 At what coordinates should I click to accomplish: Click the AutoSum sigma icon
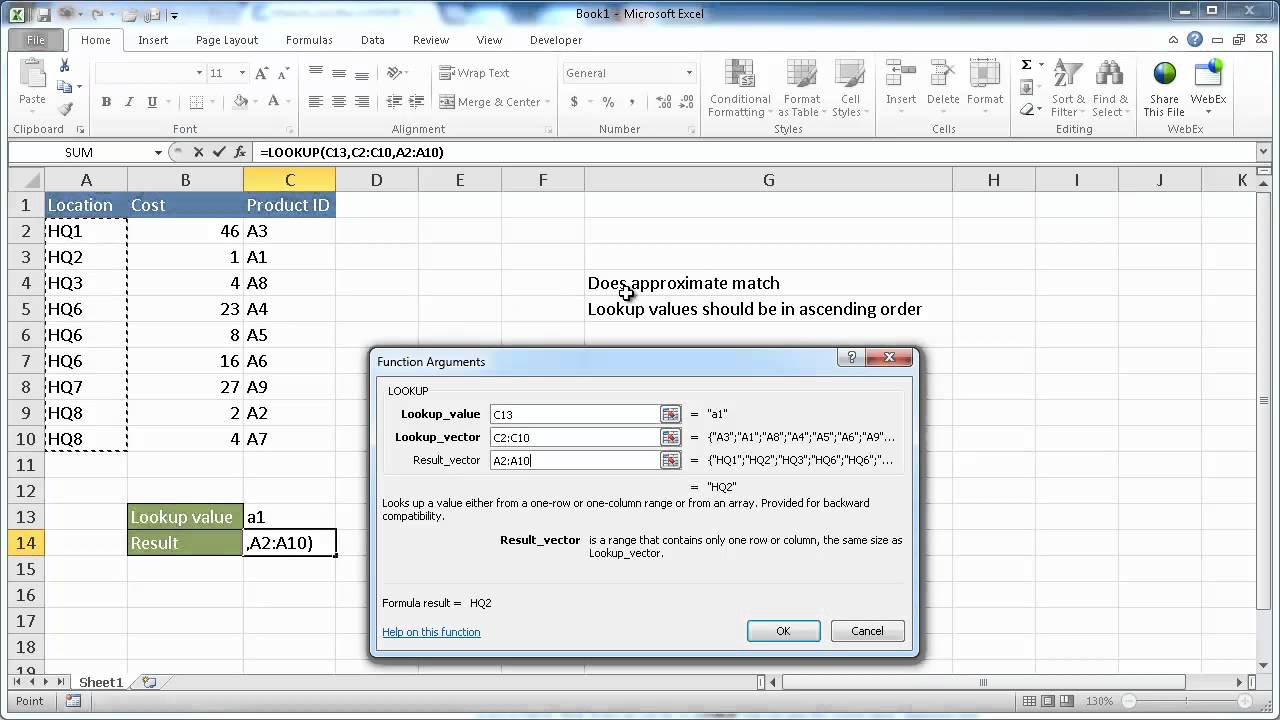1026,65
